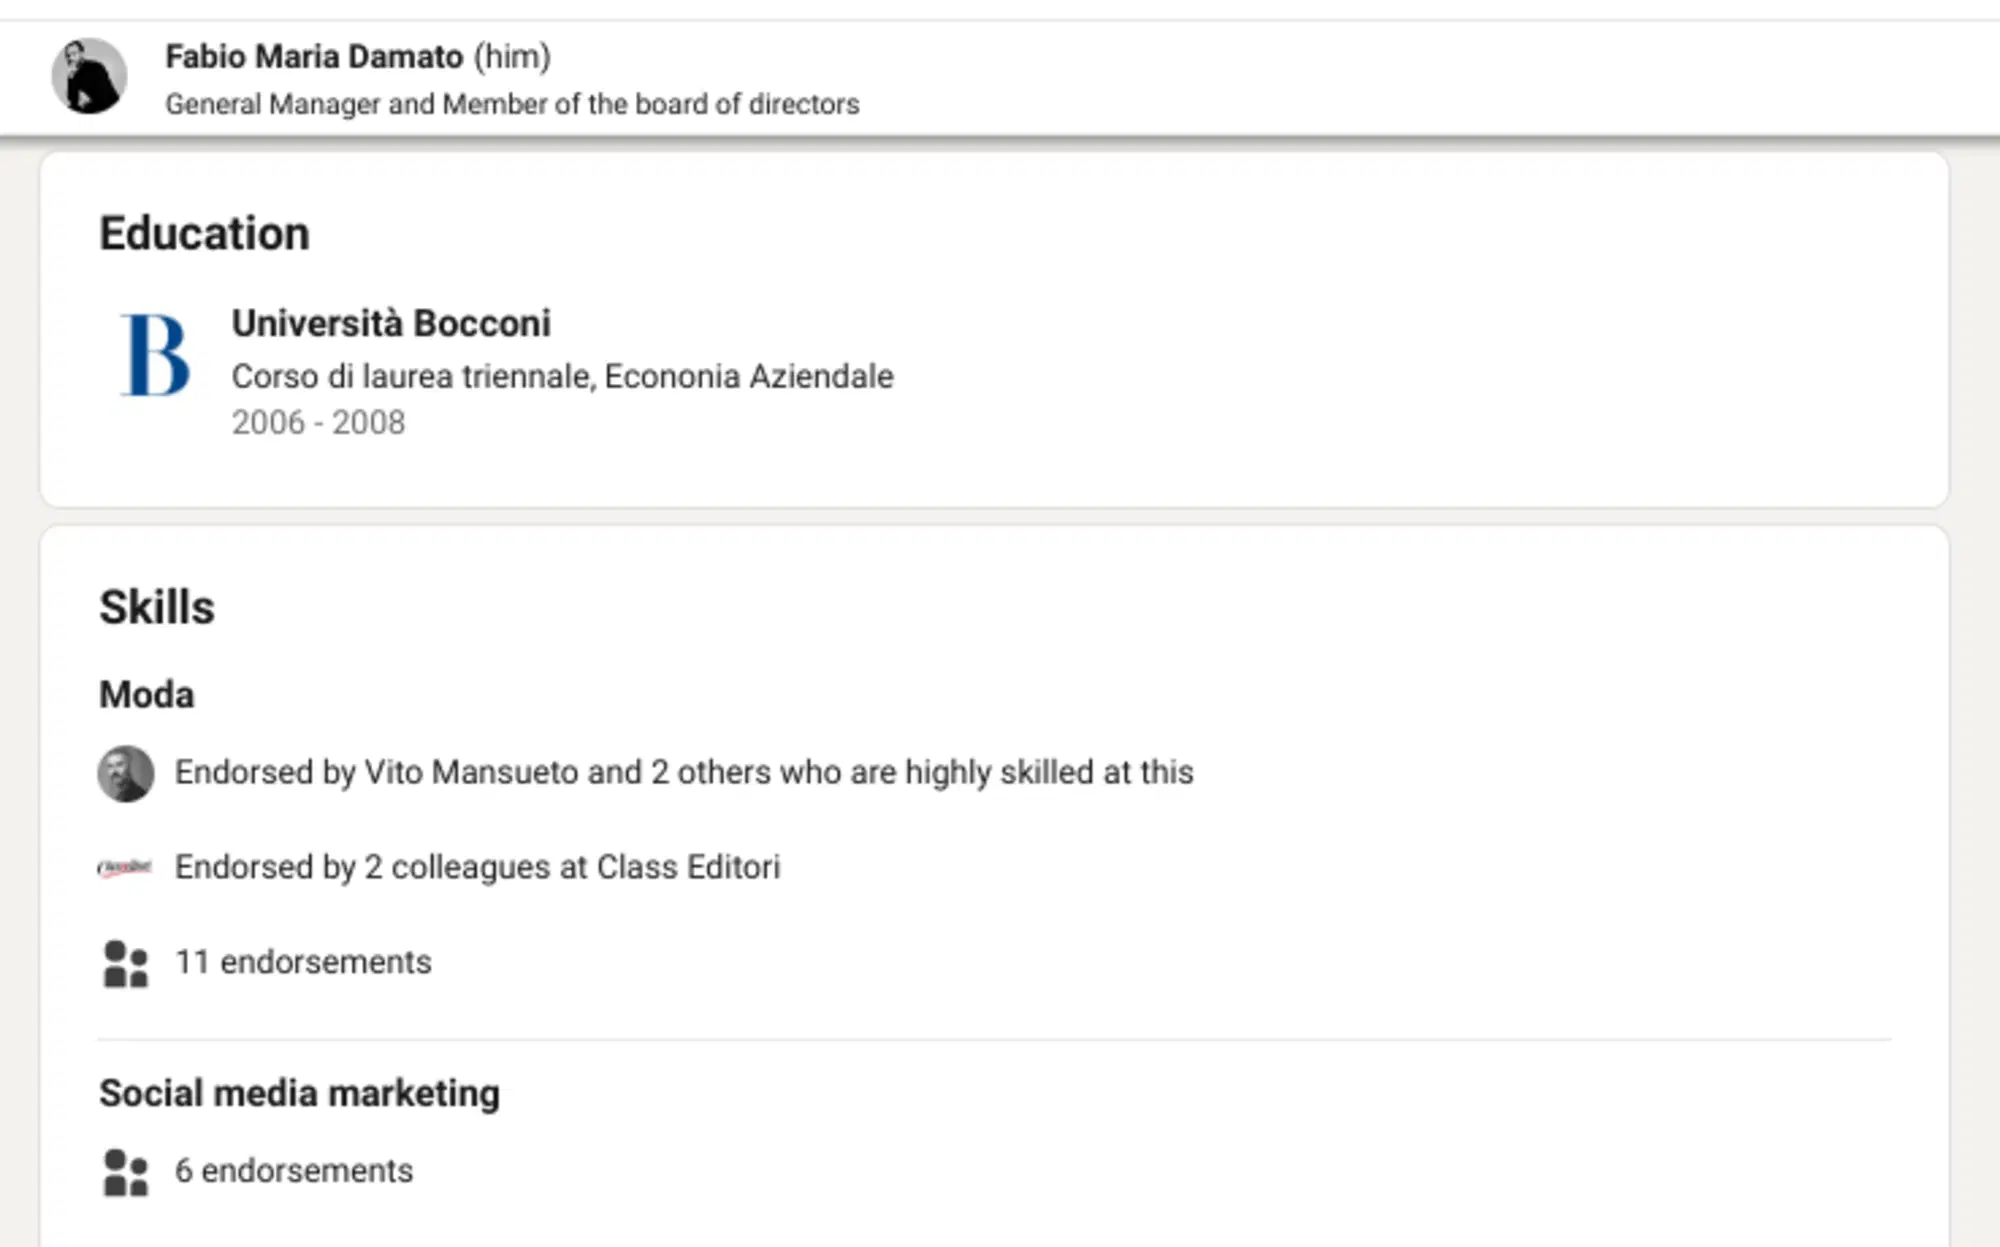This screenshot has width=2000, height=1247.
Task: View the Social media marketing skill
Action: point(299,1092)
